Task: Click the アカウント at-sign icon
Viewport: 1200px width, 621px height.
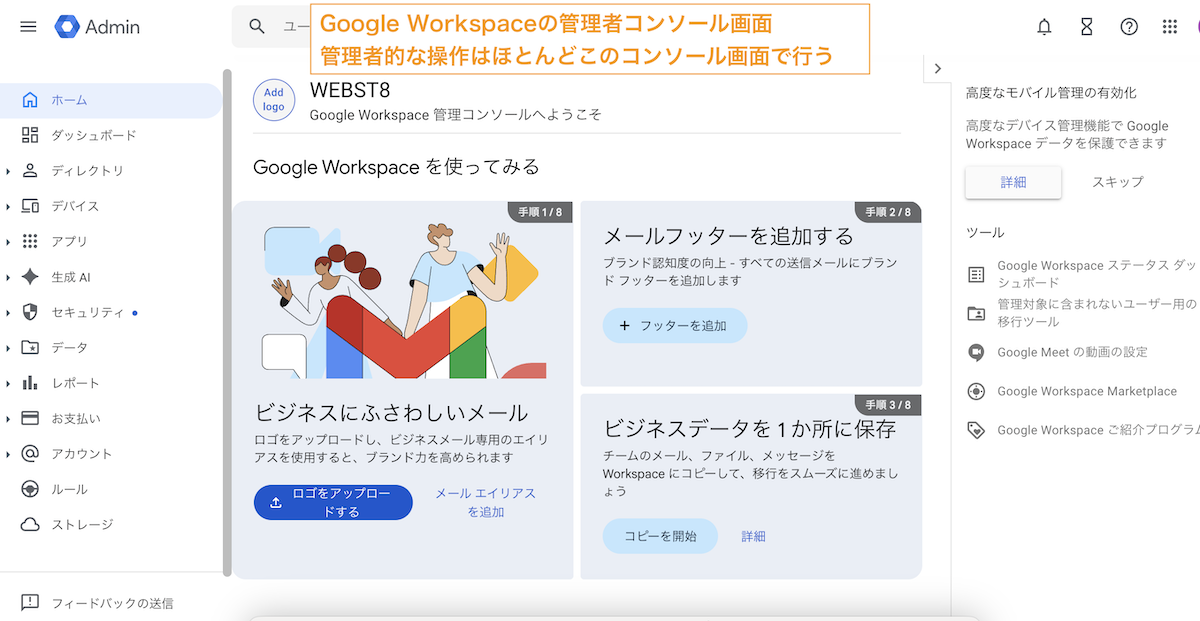Action: tap(30, 454)
